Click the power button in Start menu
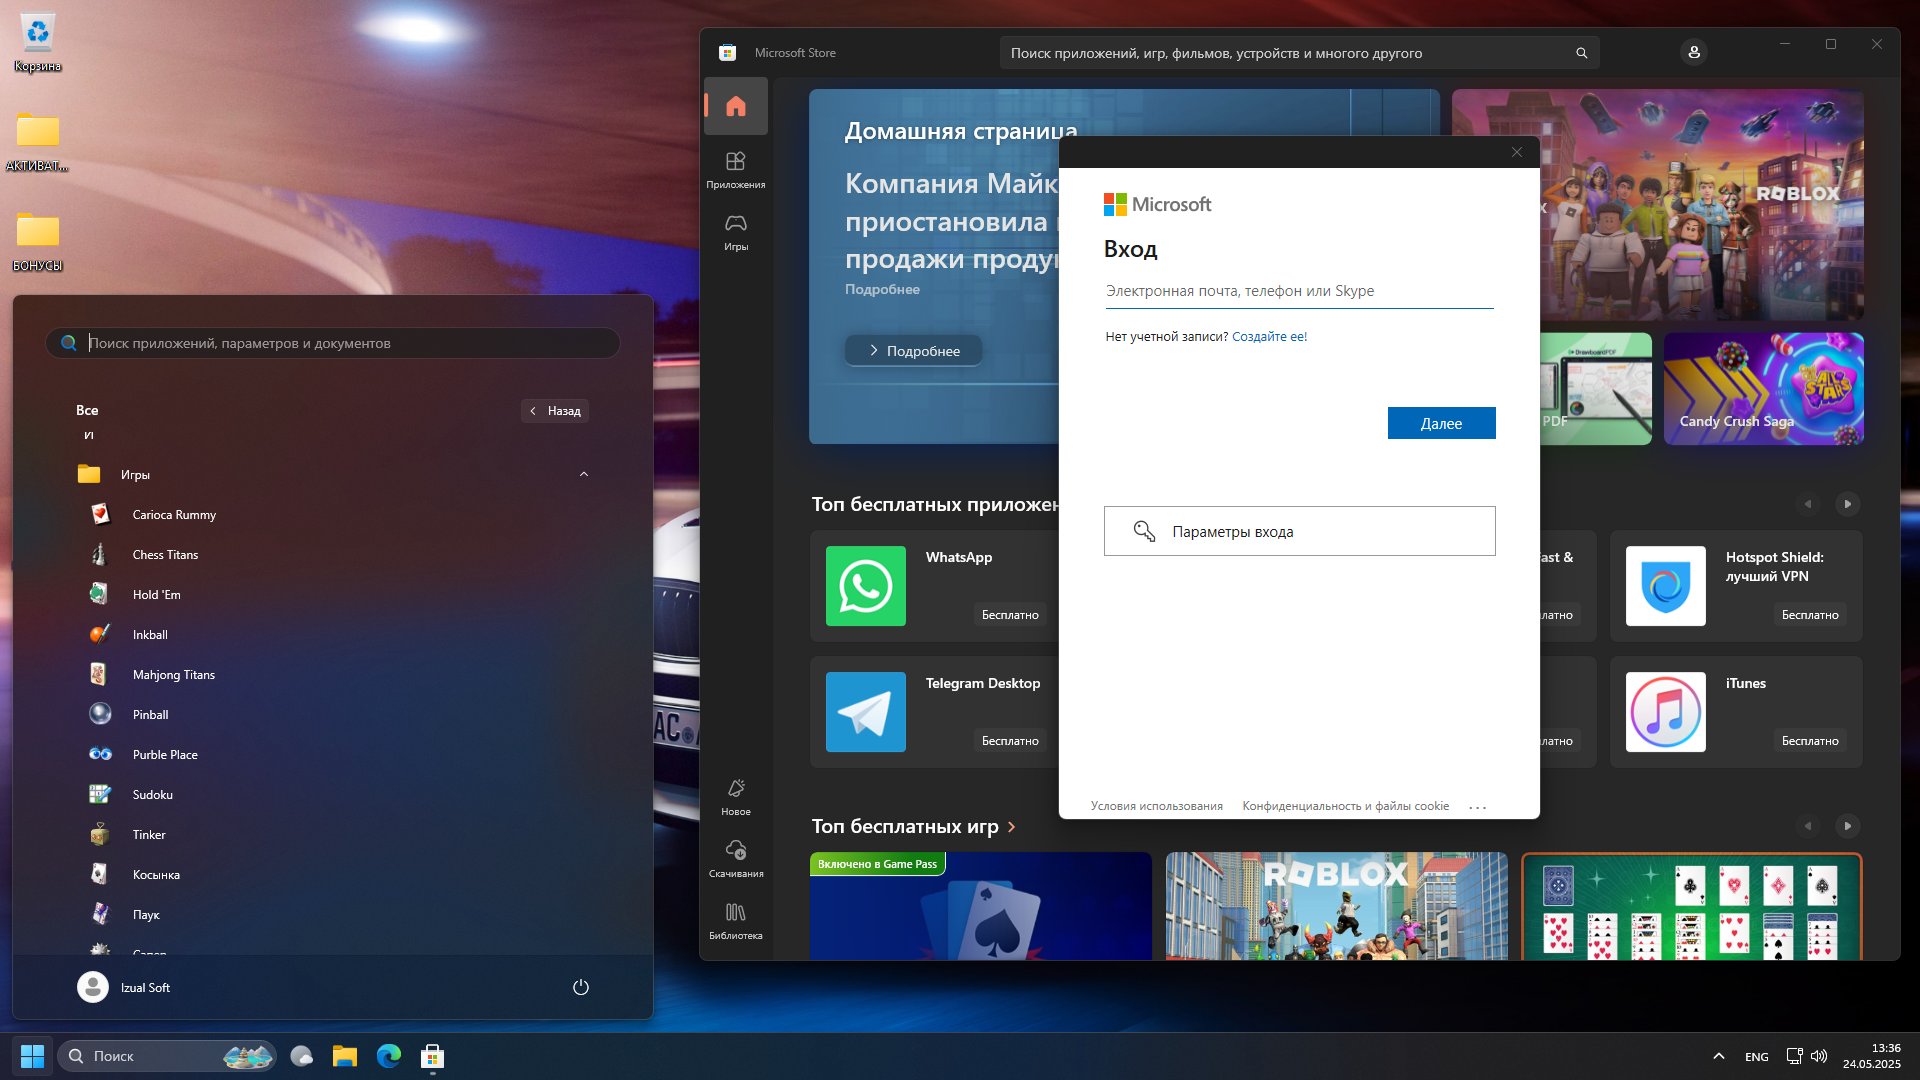This screenshot has width=1920, height=1080. [581, 987]
